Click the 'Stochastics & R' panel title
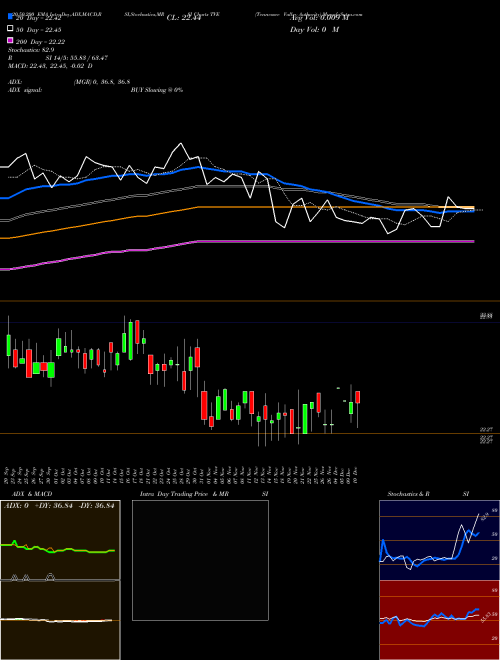 409,494
